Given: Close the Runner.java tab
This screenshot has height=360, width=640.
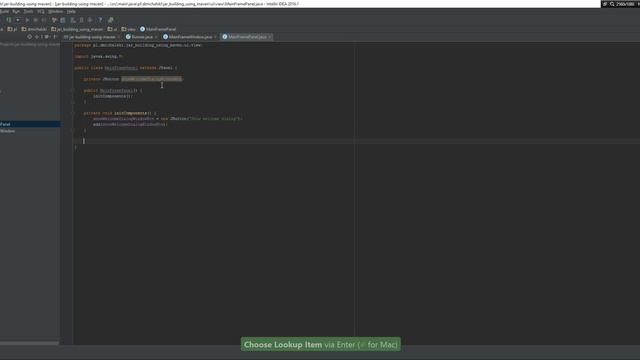Looking at the screenshot, I should 156,37.
